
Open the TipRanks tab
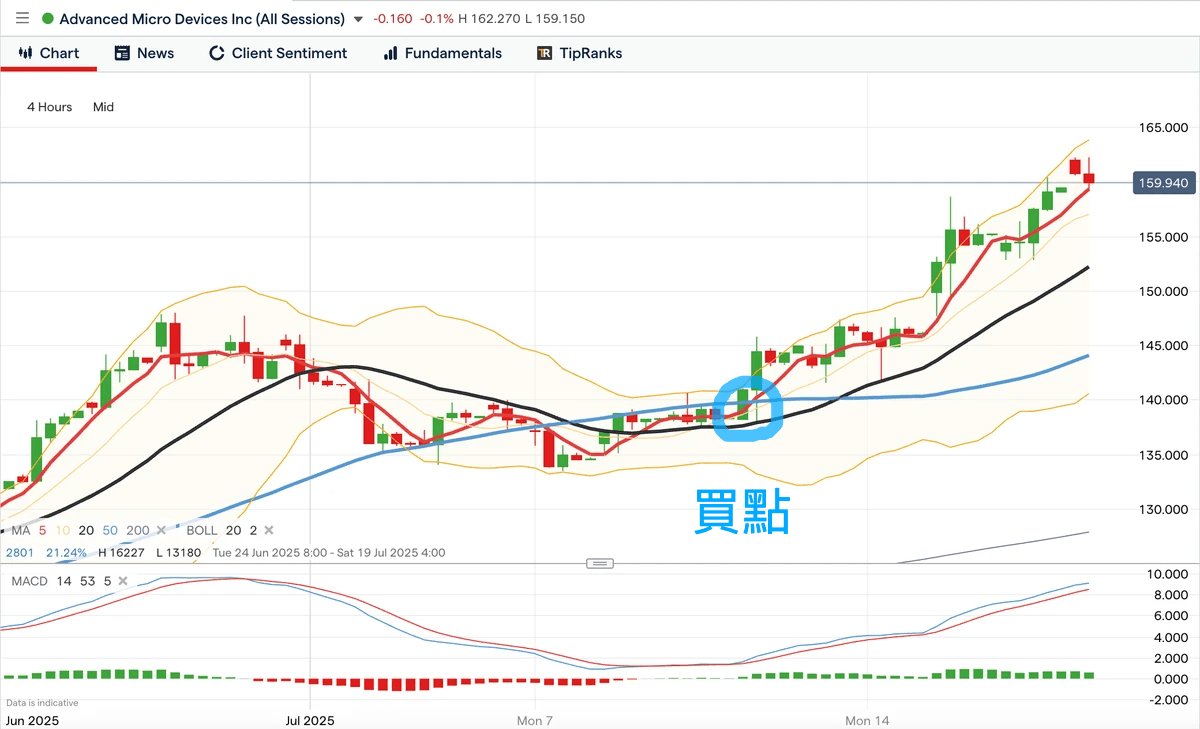[x=579, y=53]
